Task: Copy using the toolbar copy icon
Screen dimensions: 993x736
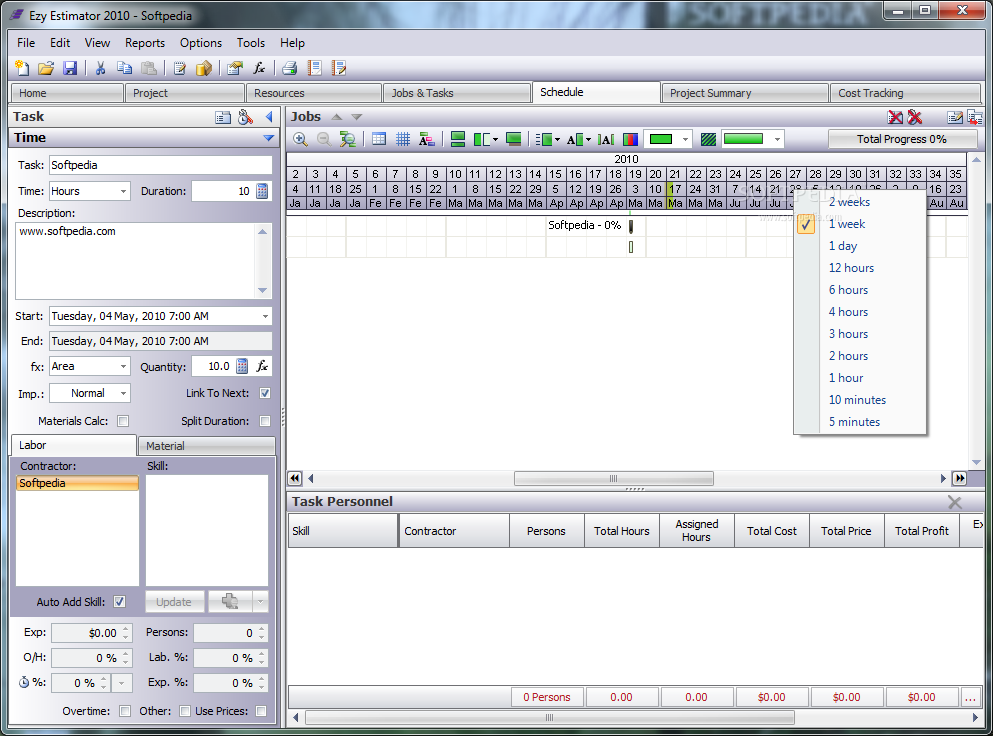Action: 124,68
